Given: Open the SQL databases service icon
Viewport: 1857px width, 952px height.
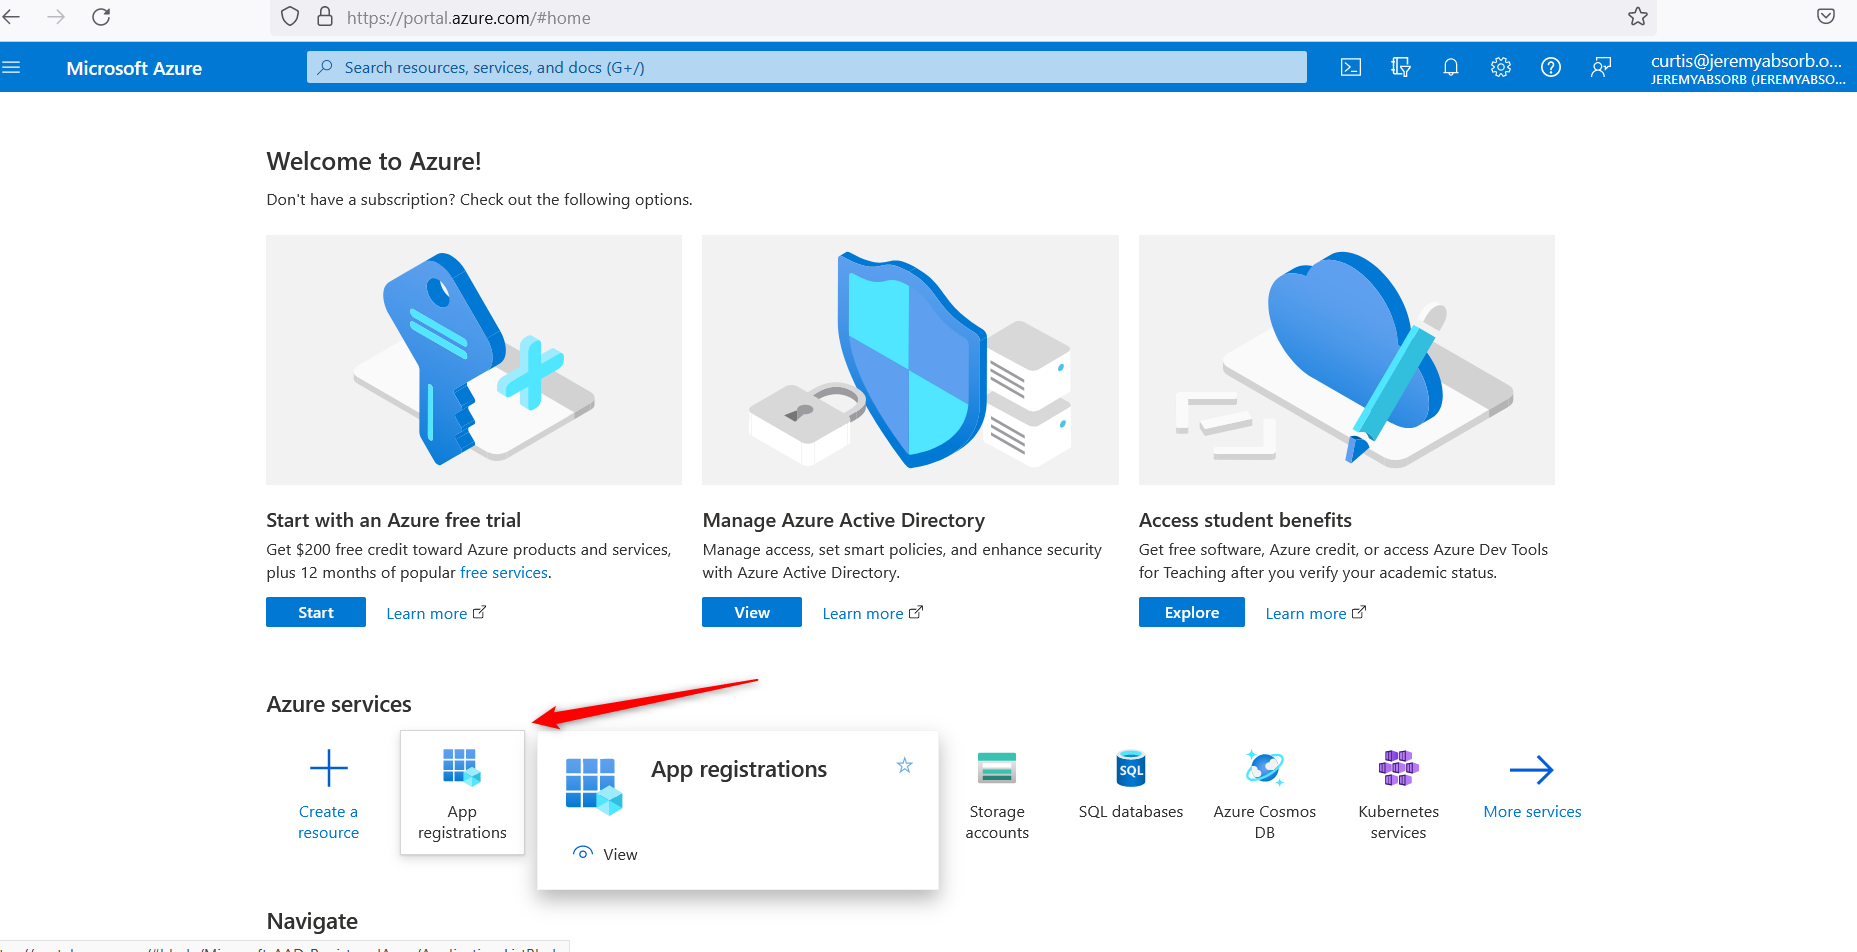Looking at the screenshot, I should tap(1131, 768).
